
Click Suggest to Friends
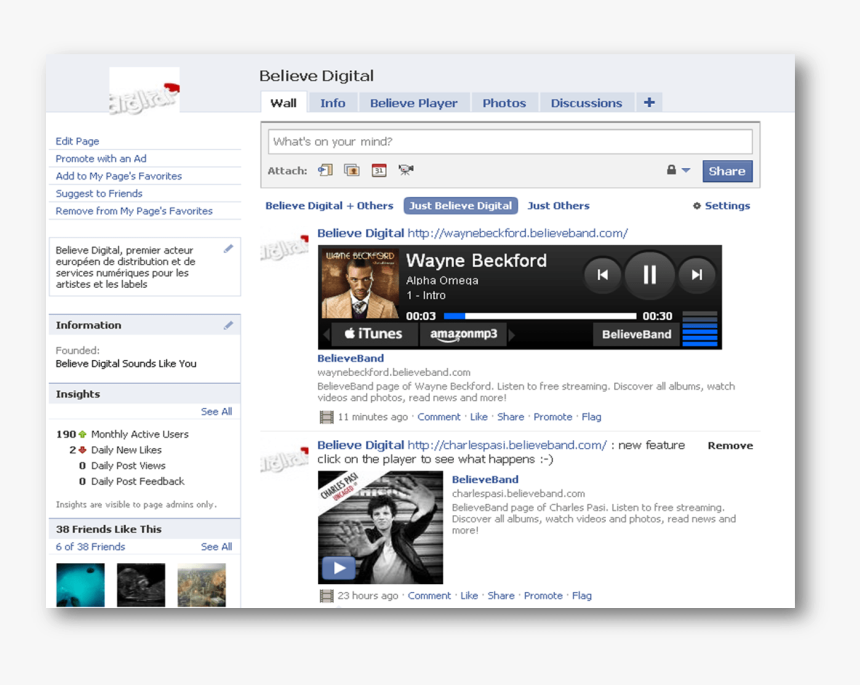coord(99,194)
